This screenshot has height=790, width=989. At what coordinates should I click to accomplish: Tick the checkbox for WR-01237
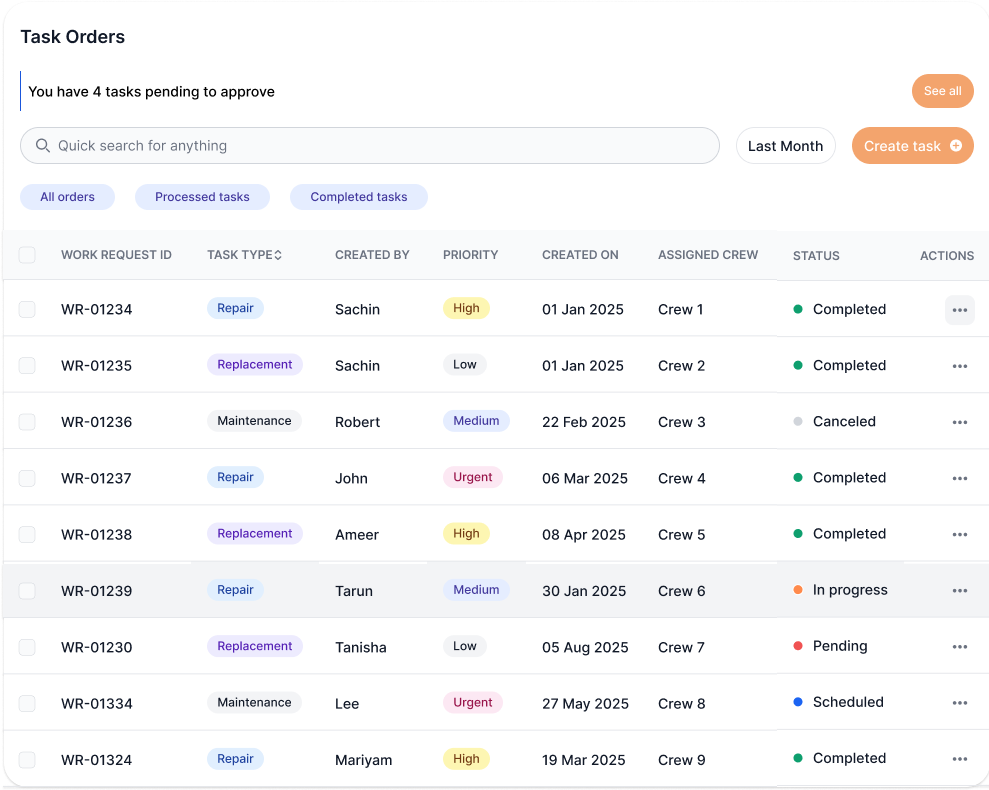[x=27, y=478]
